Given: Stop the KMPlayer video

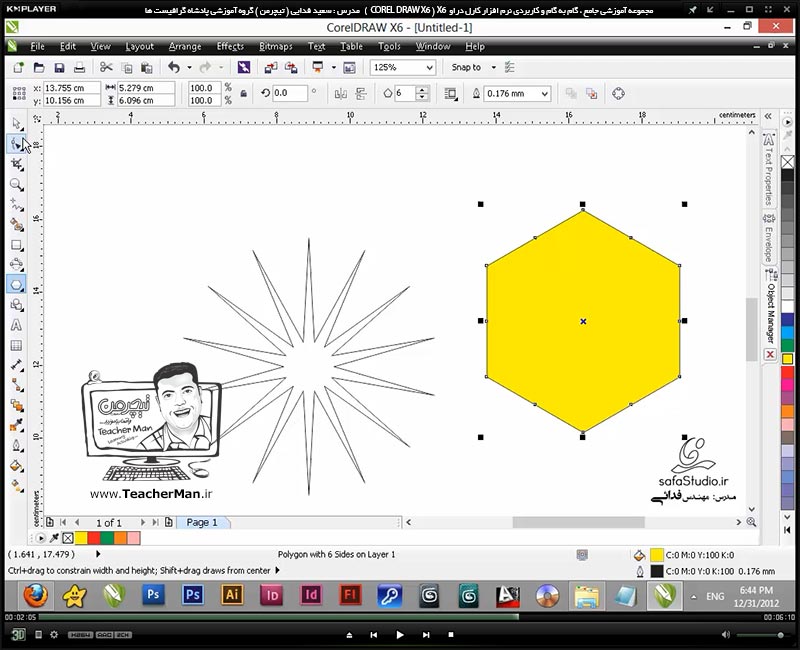Looking at the screenshot, I should [x=451, y=635].
